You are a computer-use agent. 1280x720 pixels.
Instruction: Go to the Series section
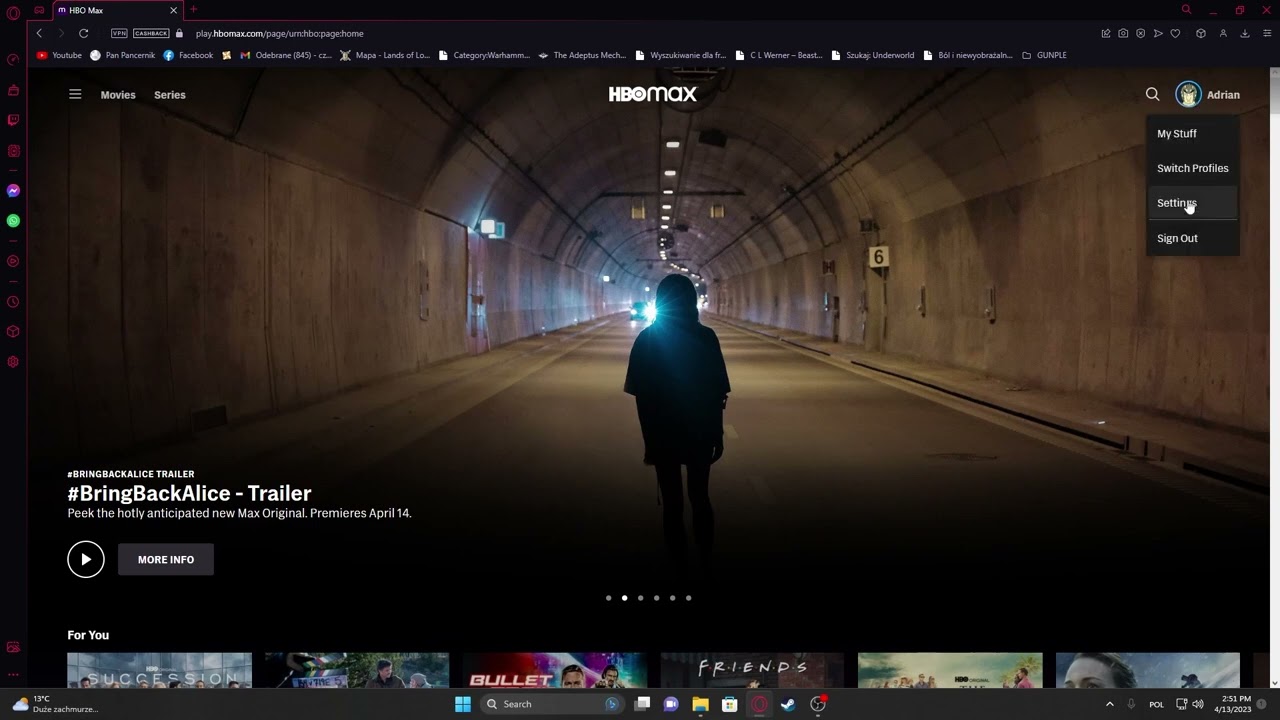pyautogui.click(x=170, y=95)
